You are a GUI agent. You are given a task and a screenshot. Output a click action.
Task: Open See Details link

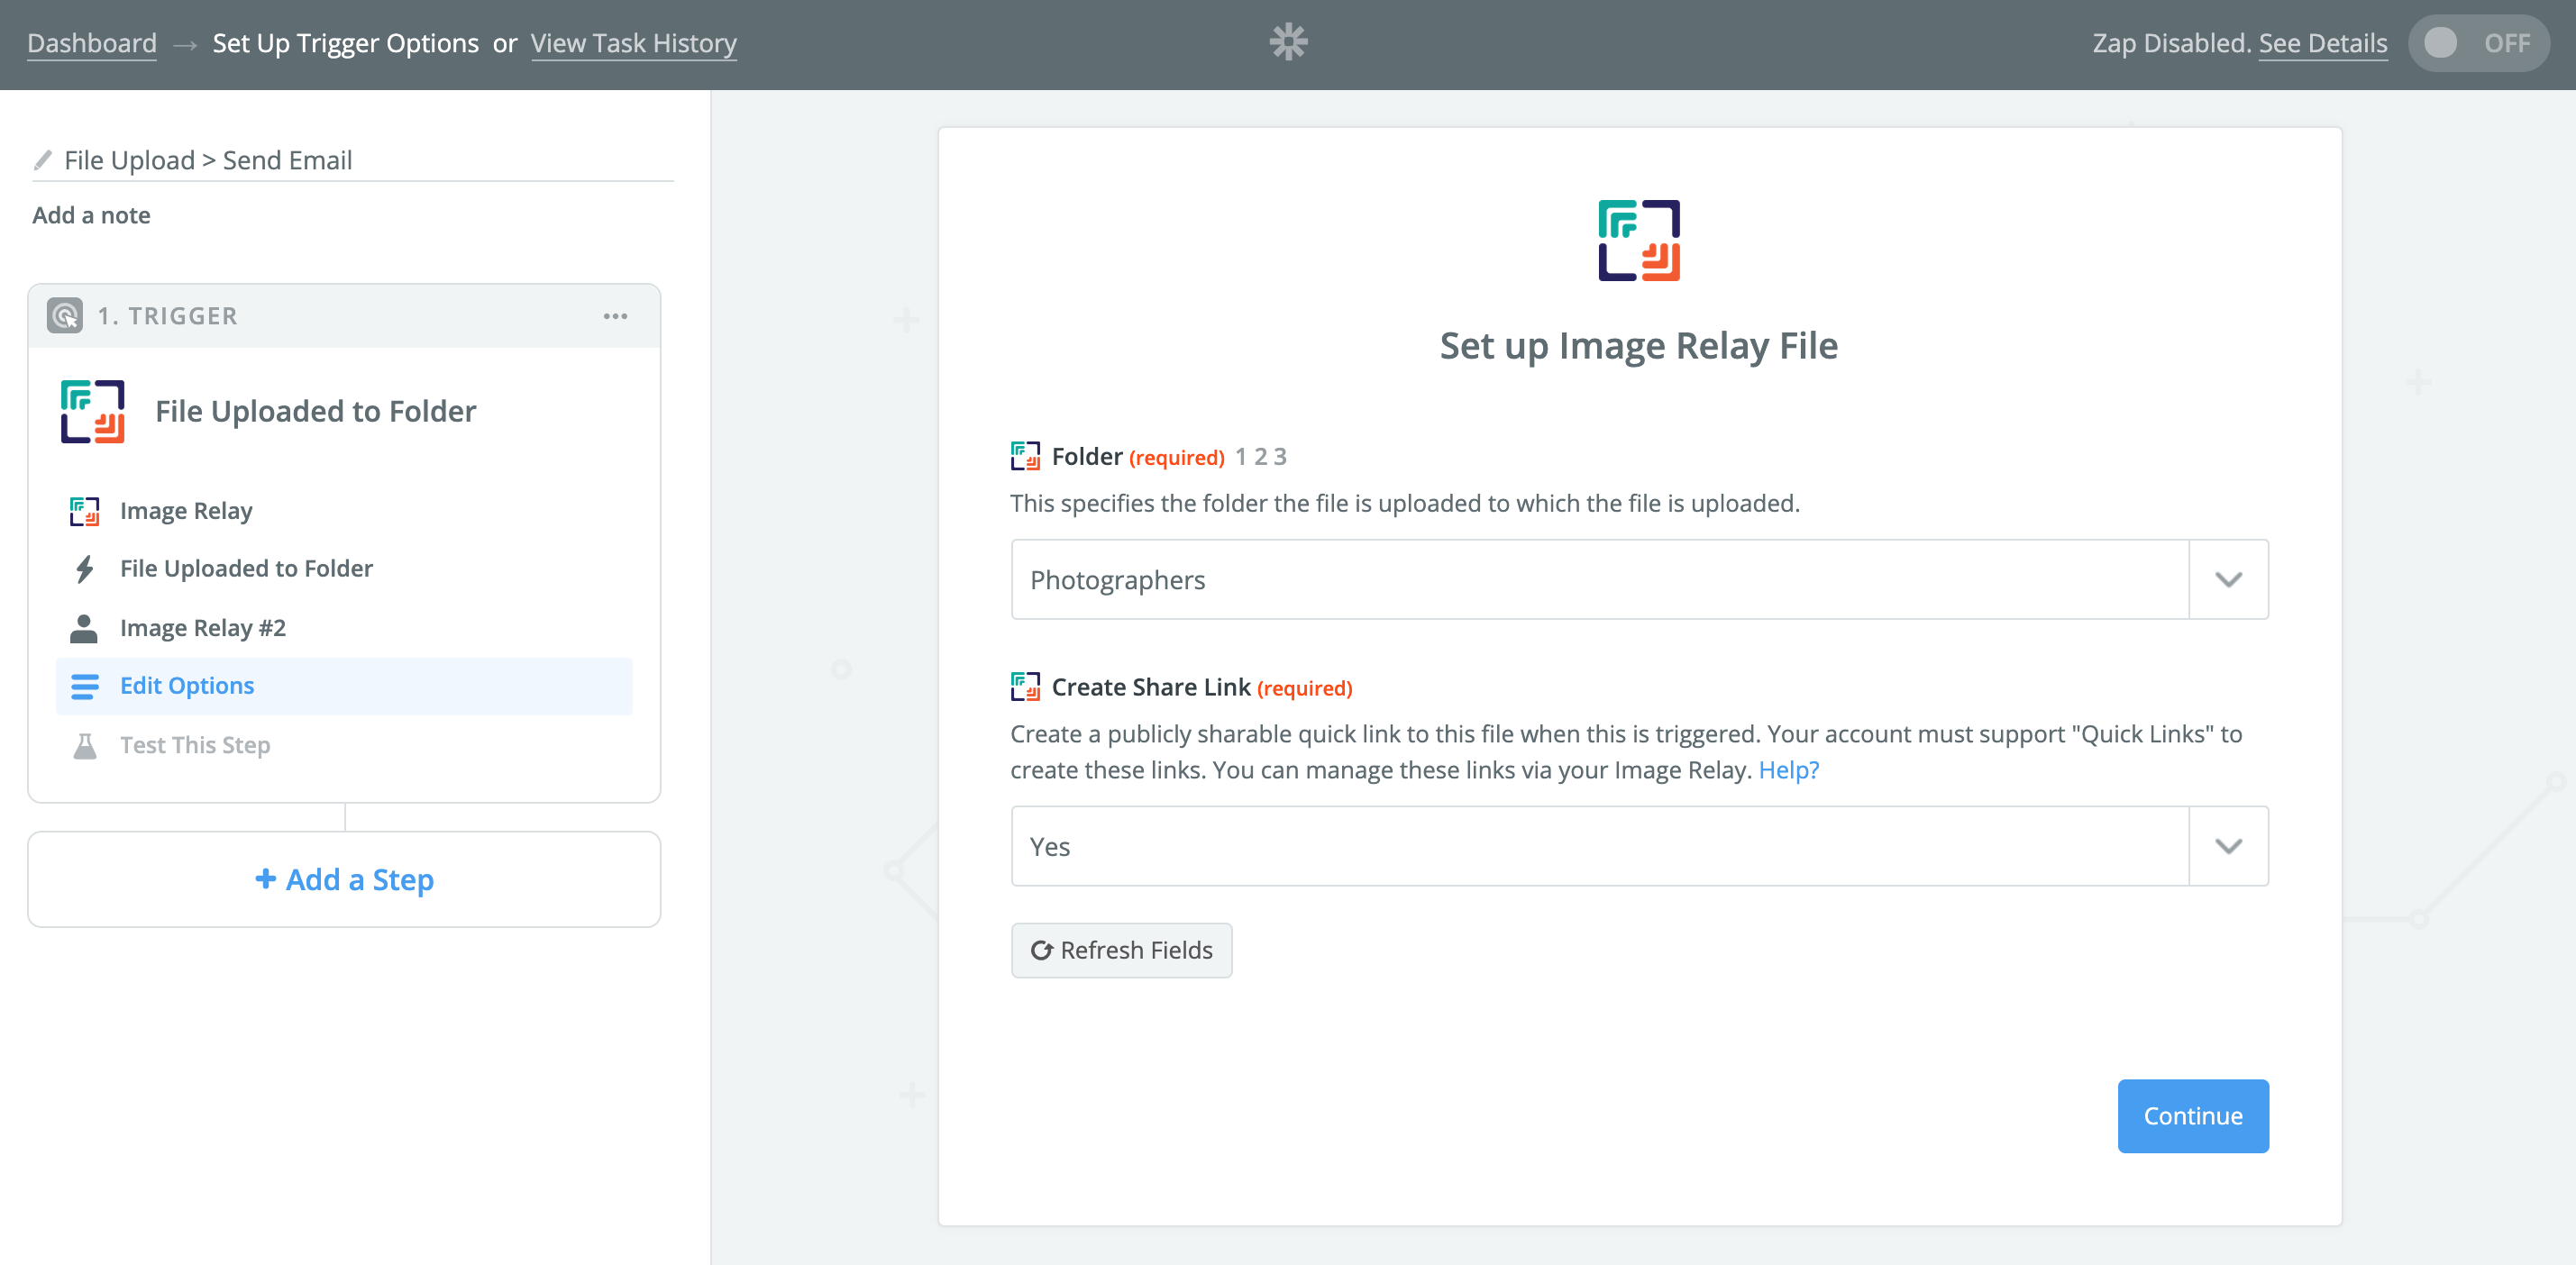pyautogui.click(x=2322, y=43)
